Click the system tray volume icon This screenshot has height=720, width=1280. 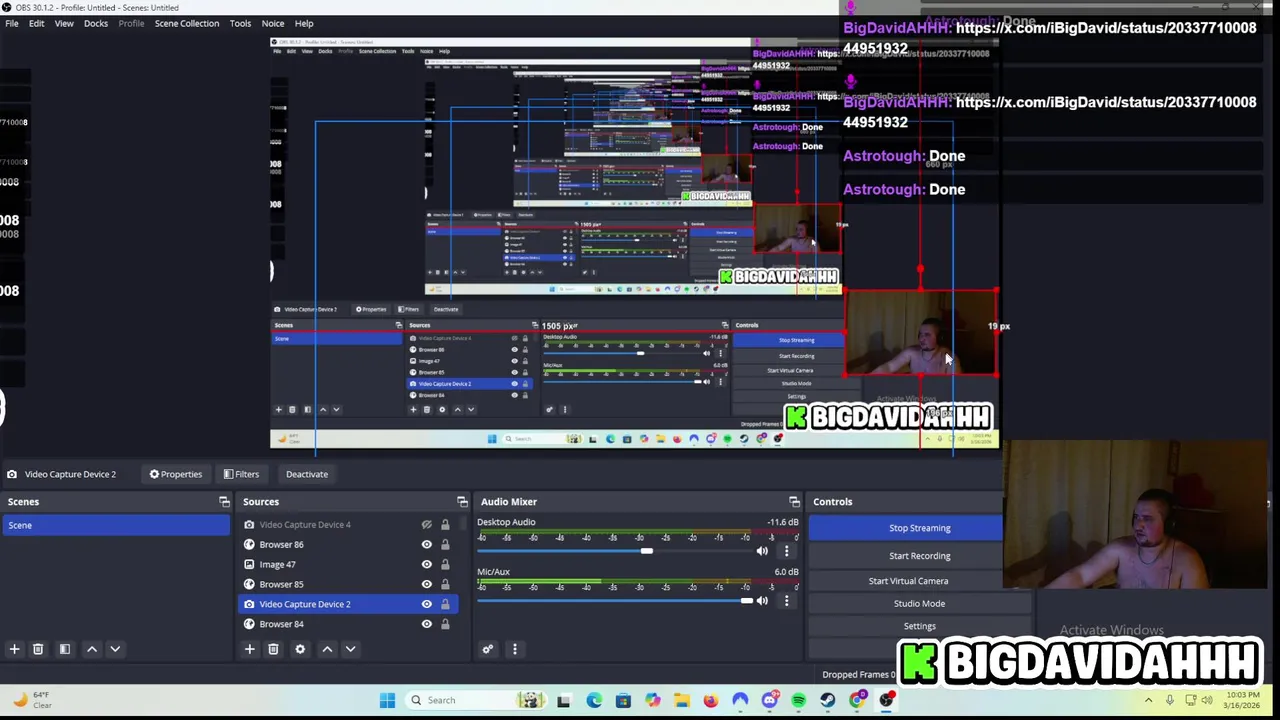(1207, 700)
